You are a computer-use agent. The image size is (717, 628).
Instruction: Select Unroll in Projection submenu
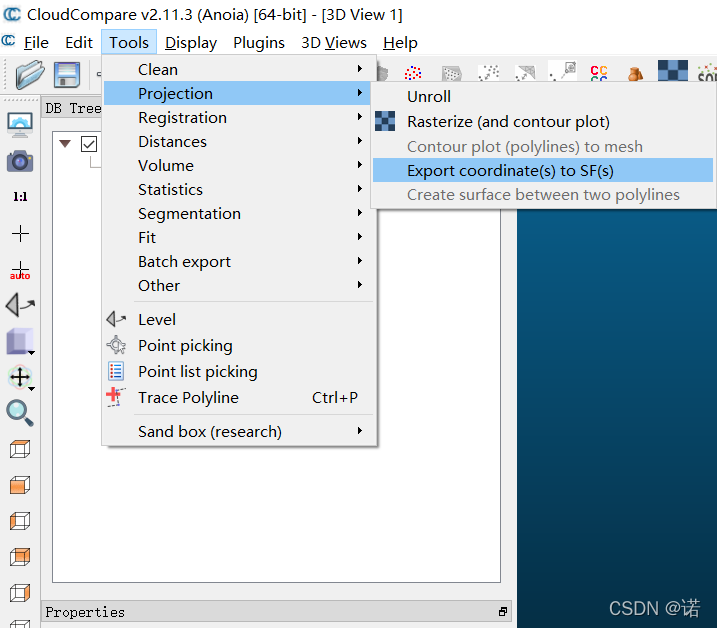[x=543, y=97]
